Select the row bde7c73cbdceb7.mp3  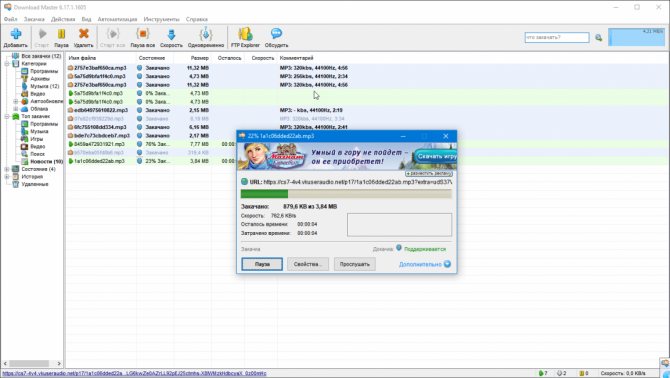click(x=367, y=135)
